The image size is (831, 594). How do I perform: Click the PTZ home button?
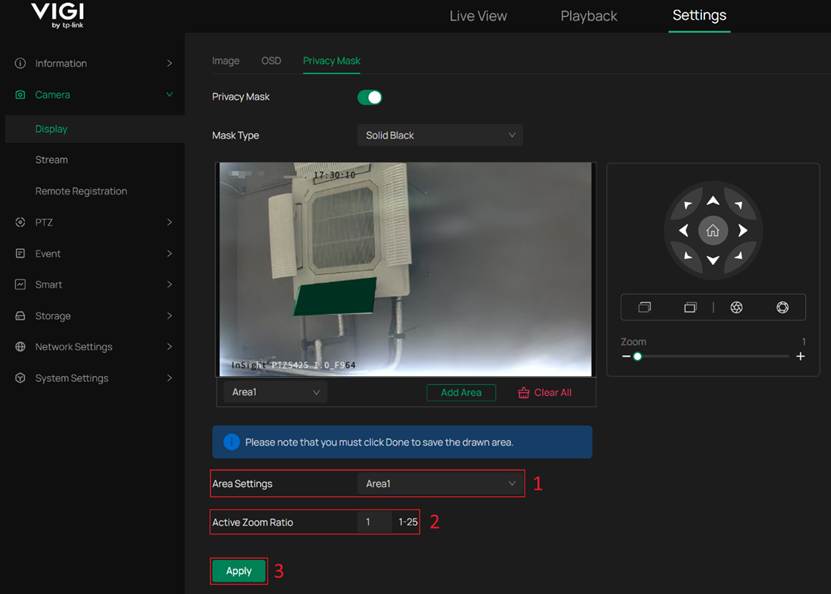(713, 230)
